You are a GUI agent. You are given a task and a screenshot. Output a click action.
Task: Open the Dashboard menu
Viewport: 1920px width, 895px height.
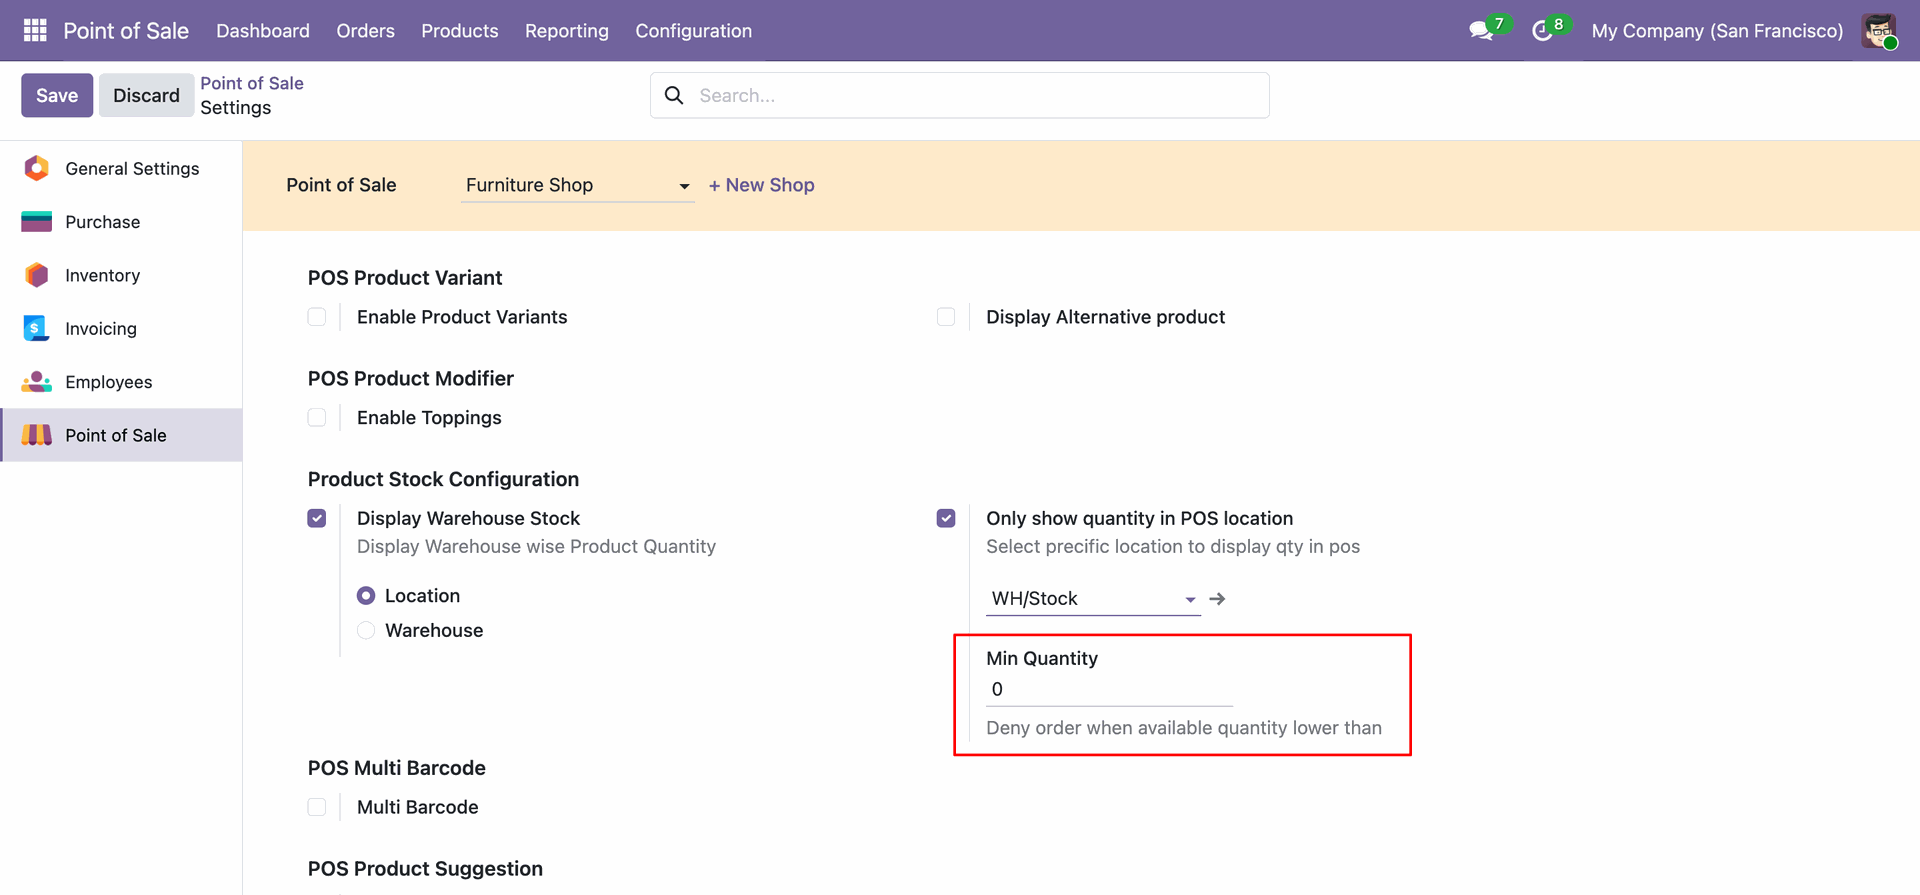263,31
